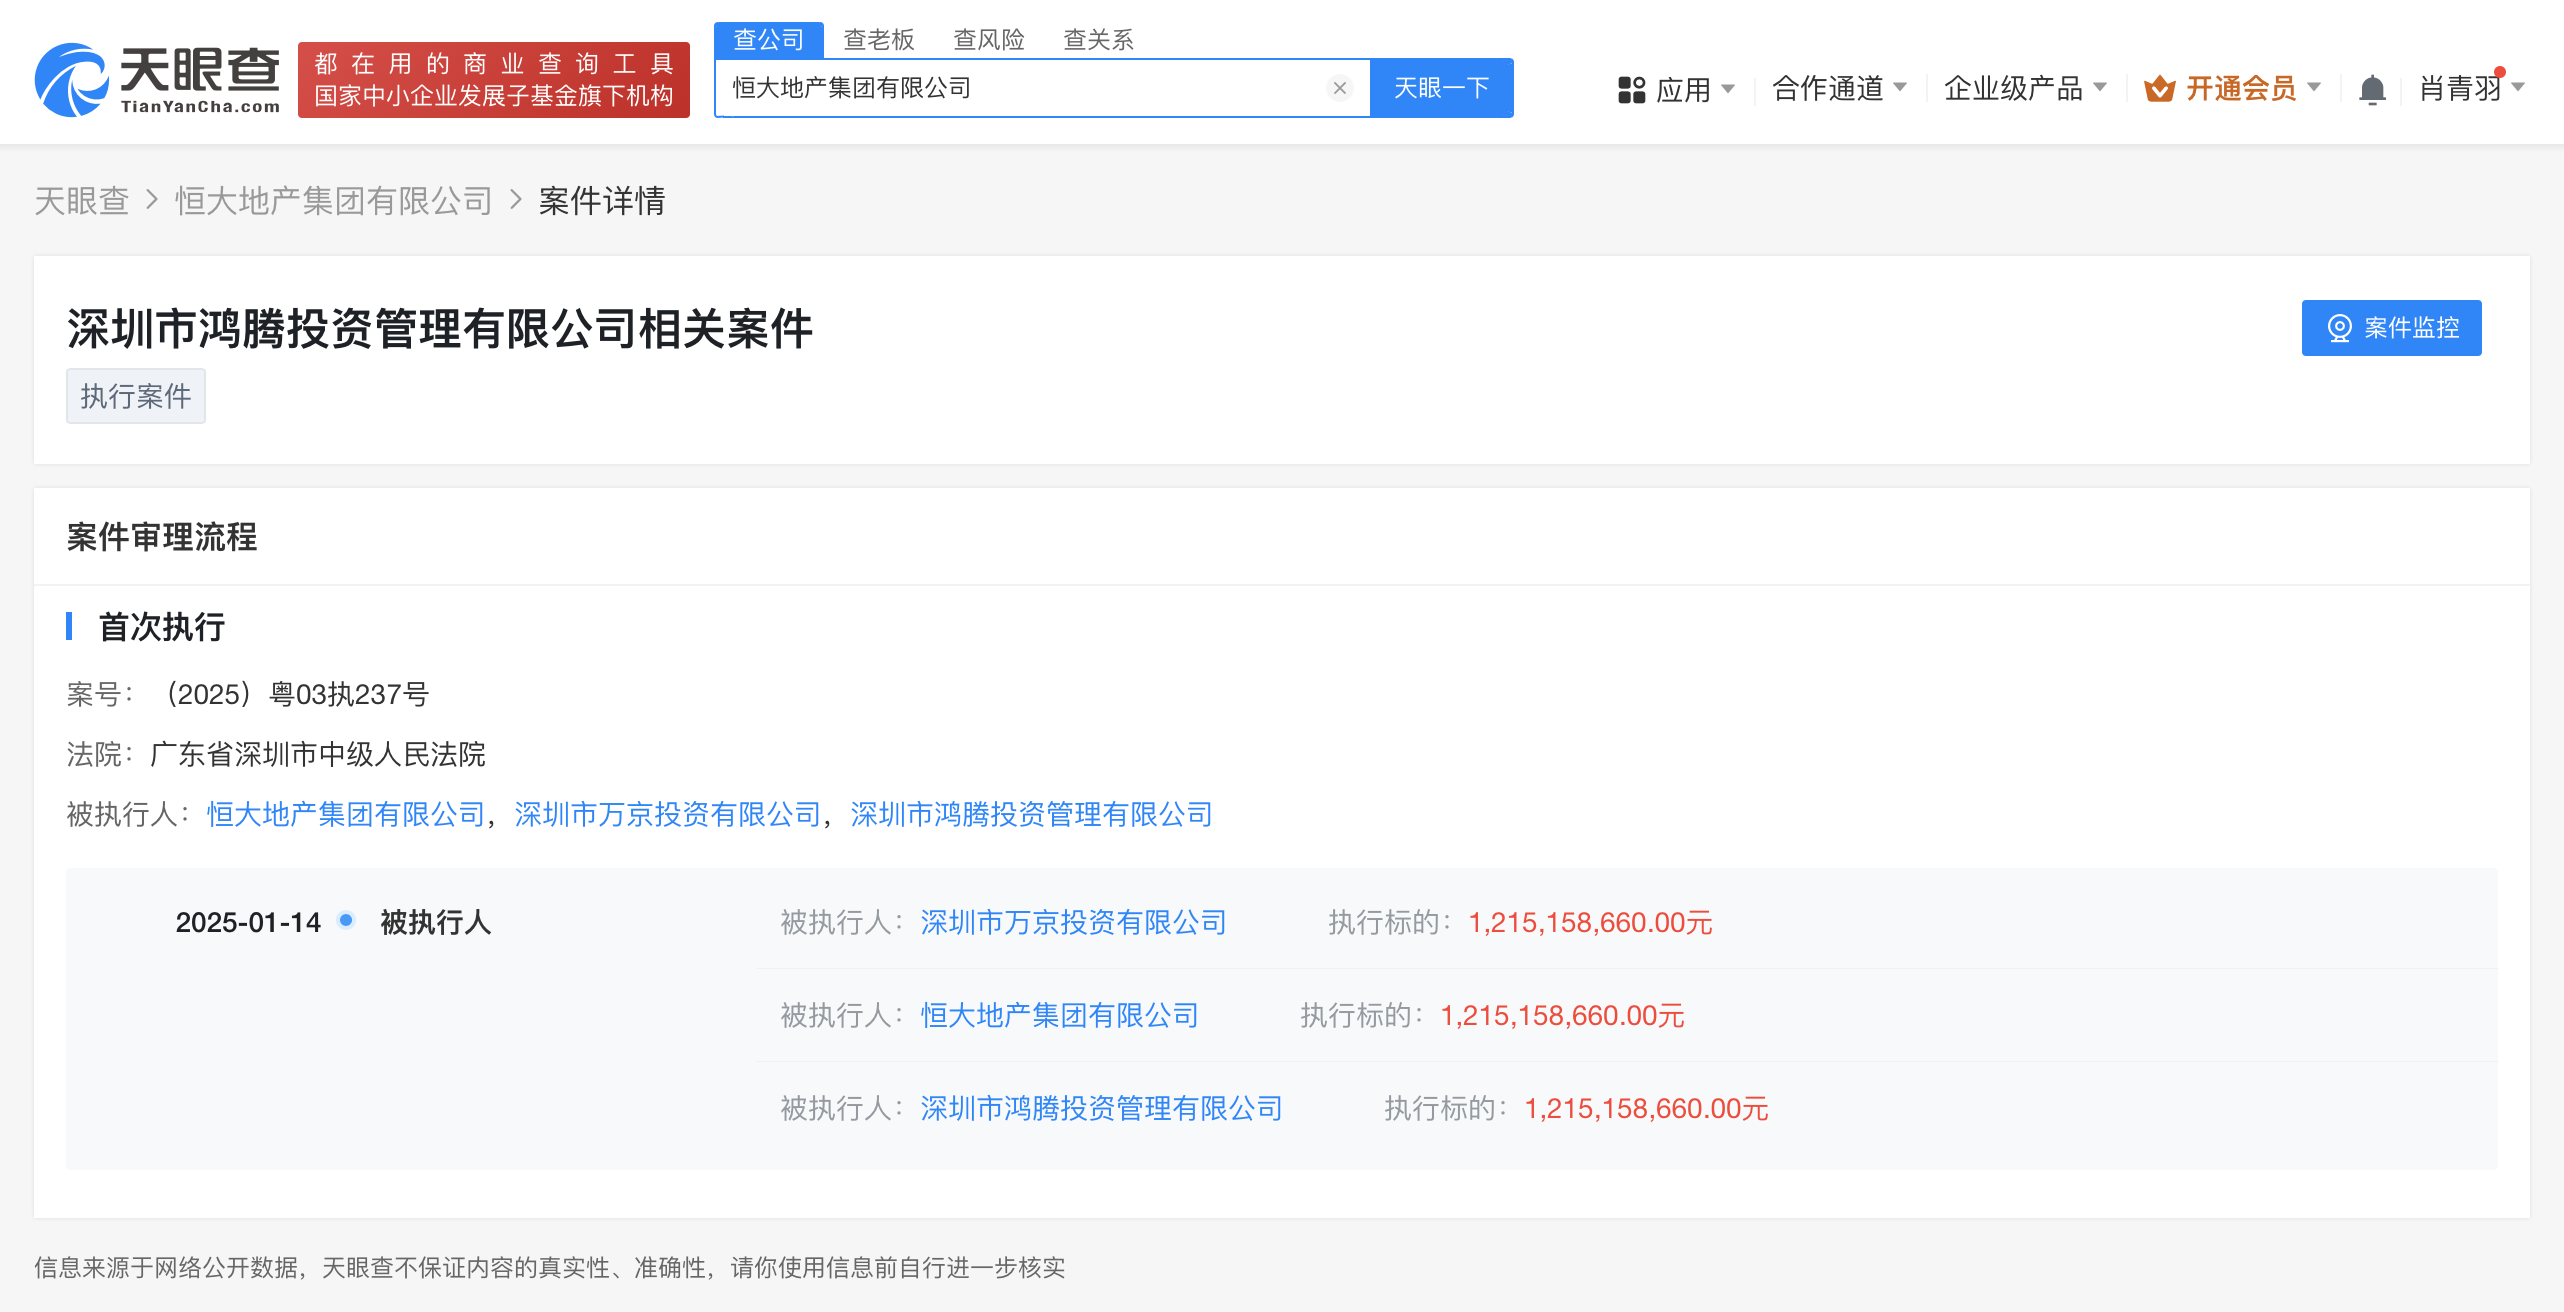Click the 首次执行 section heading
Viewport: 2564px width, 1312px height.
point(162,627)
